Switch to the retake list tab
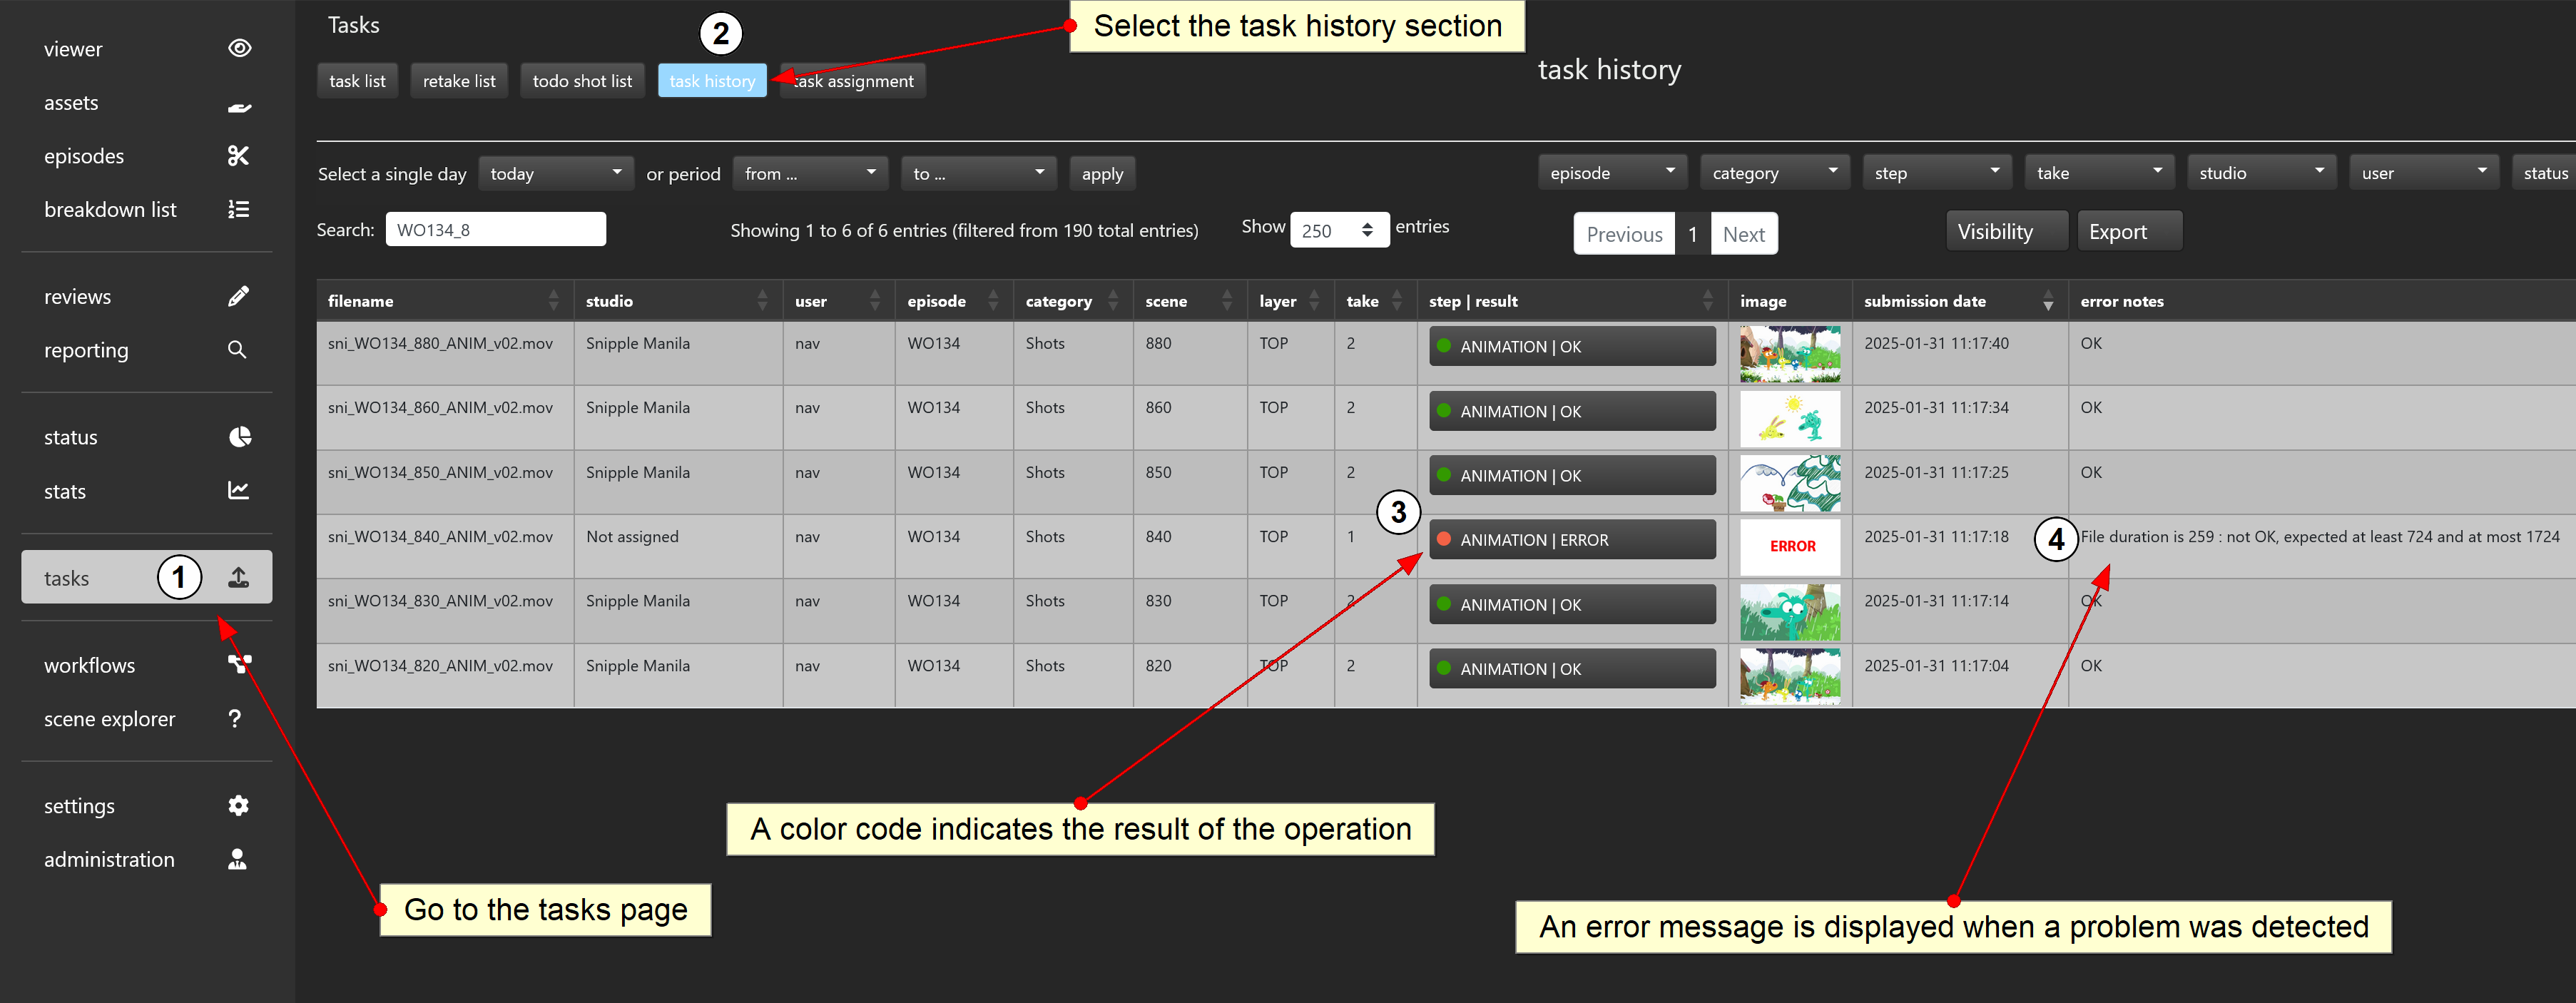 point(459,81)
